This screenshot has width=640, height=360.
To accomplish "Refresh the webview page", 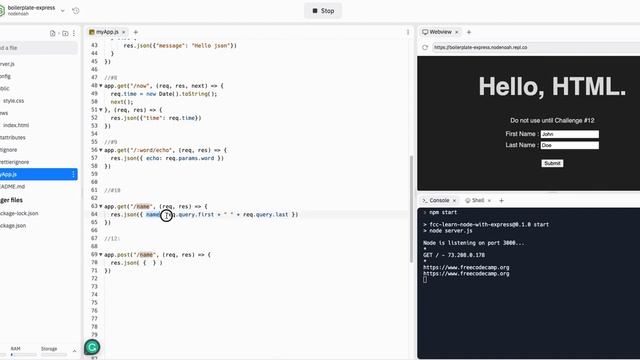I will tap(425, 47).
